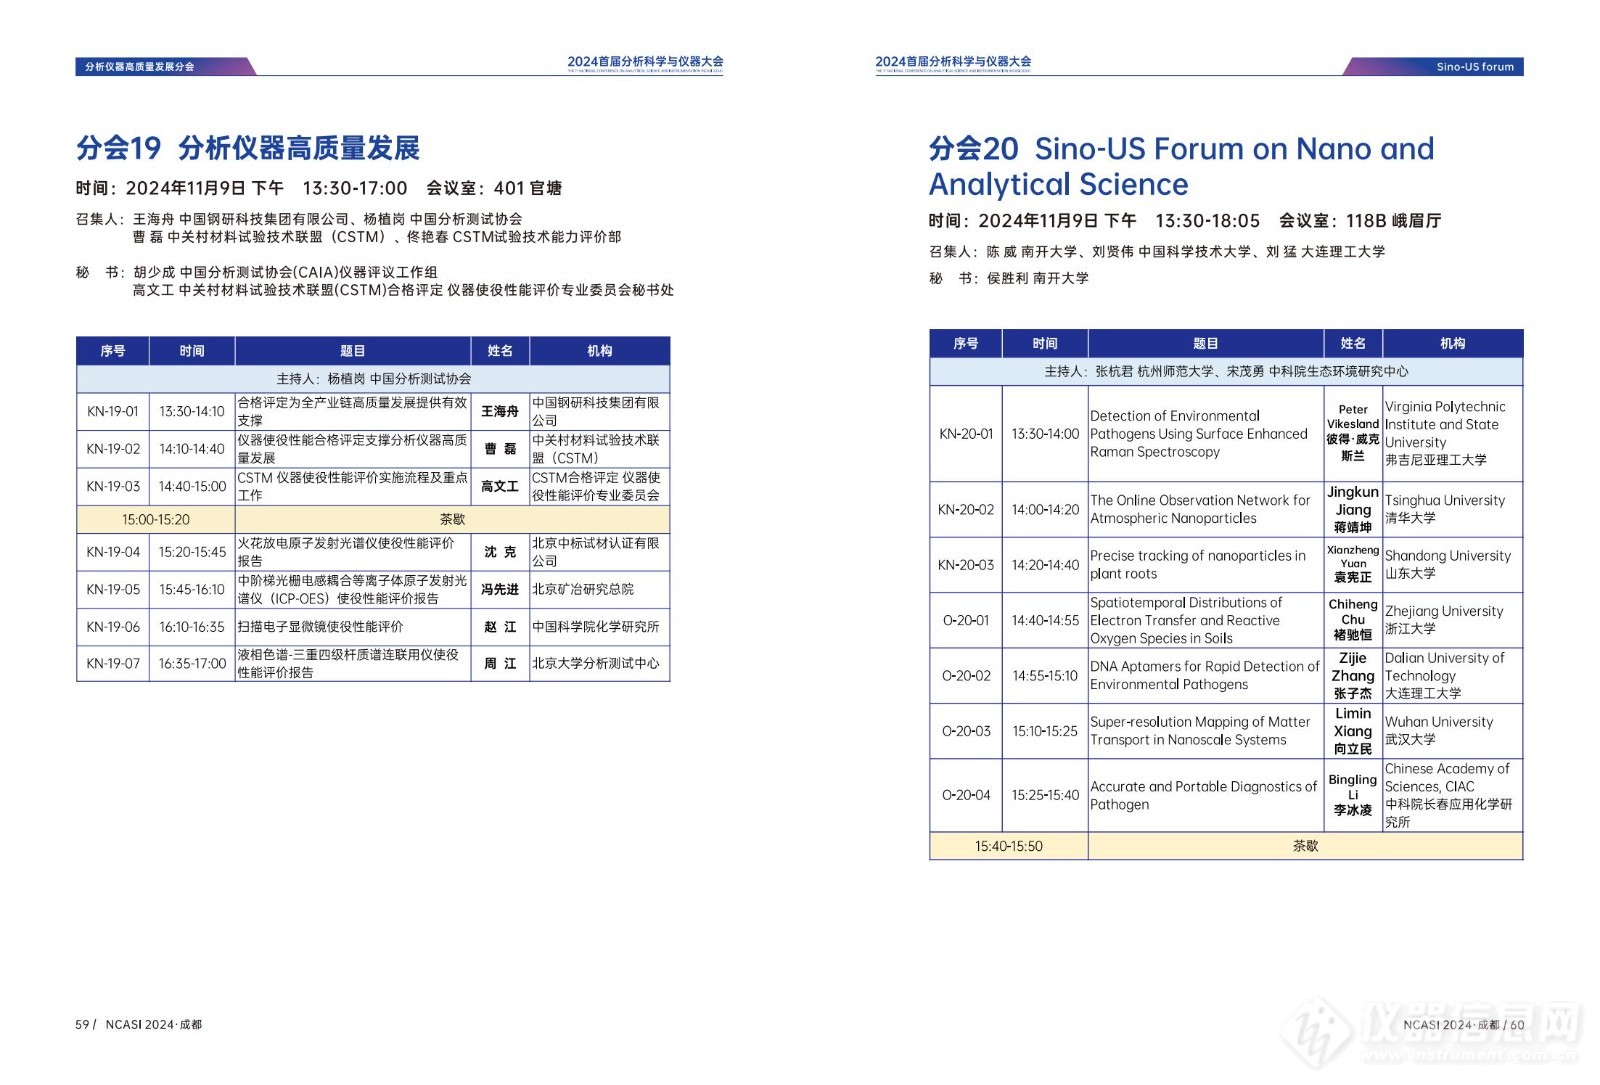The width and height of the screenshot is (1600, 1085).
Task: Select the cell 'KN-19-04'
Action: [x=113, y=552]
